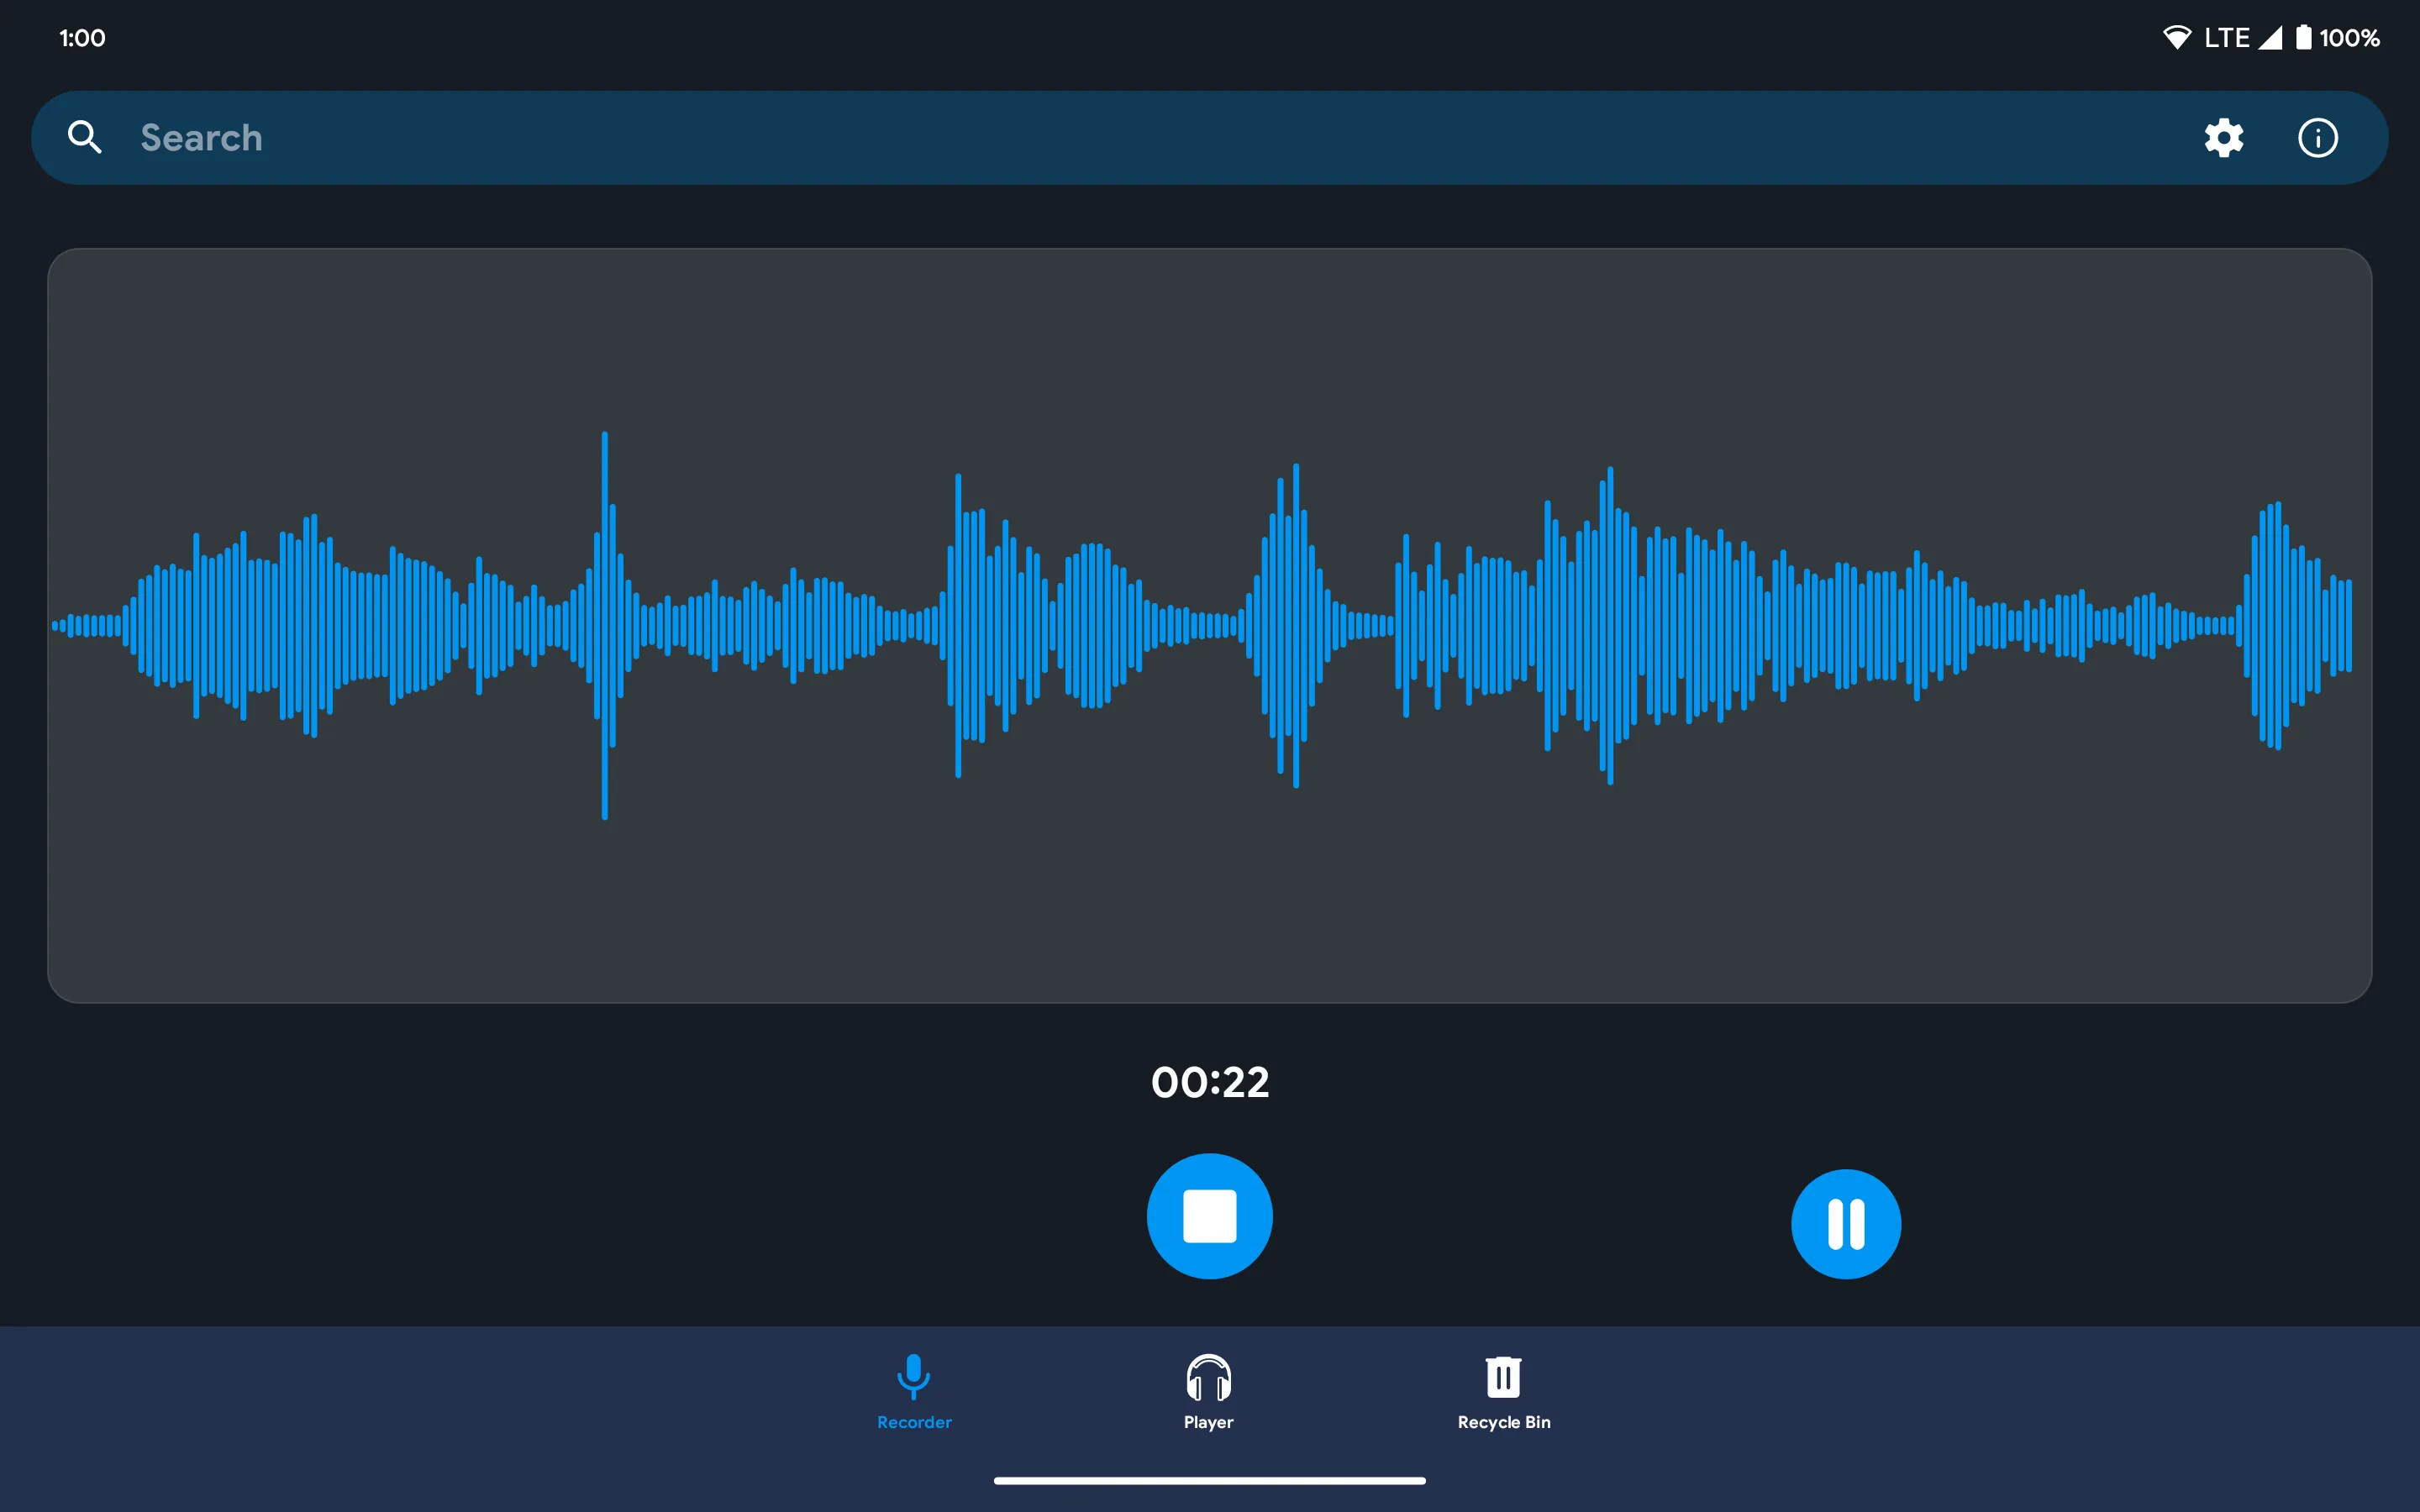Expand Recycle Bin tab menu
This screenshot has height=1512, width=2420.
coord(1503,1392)
